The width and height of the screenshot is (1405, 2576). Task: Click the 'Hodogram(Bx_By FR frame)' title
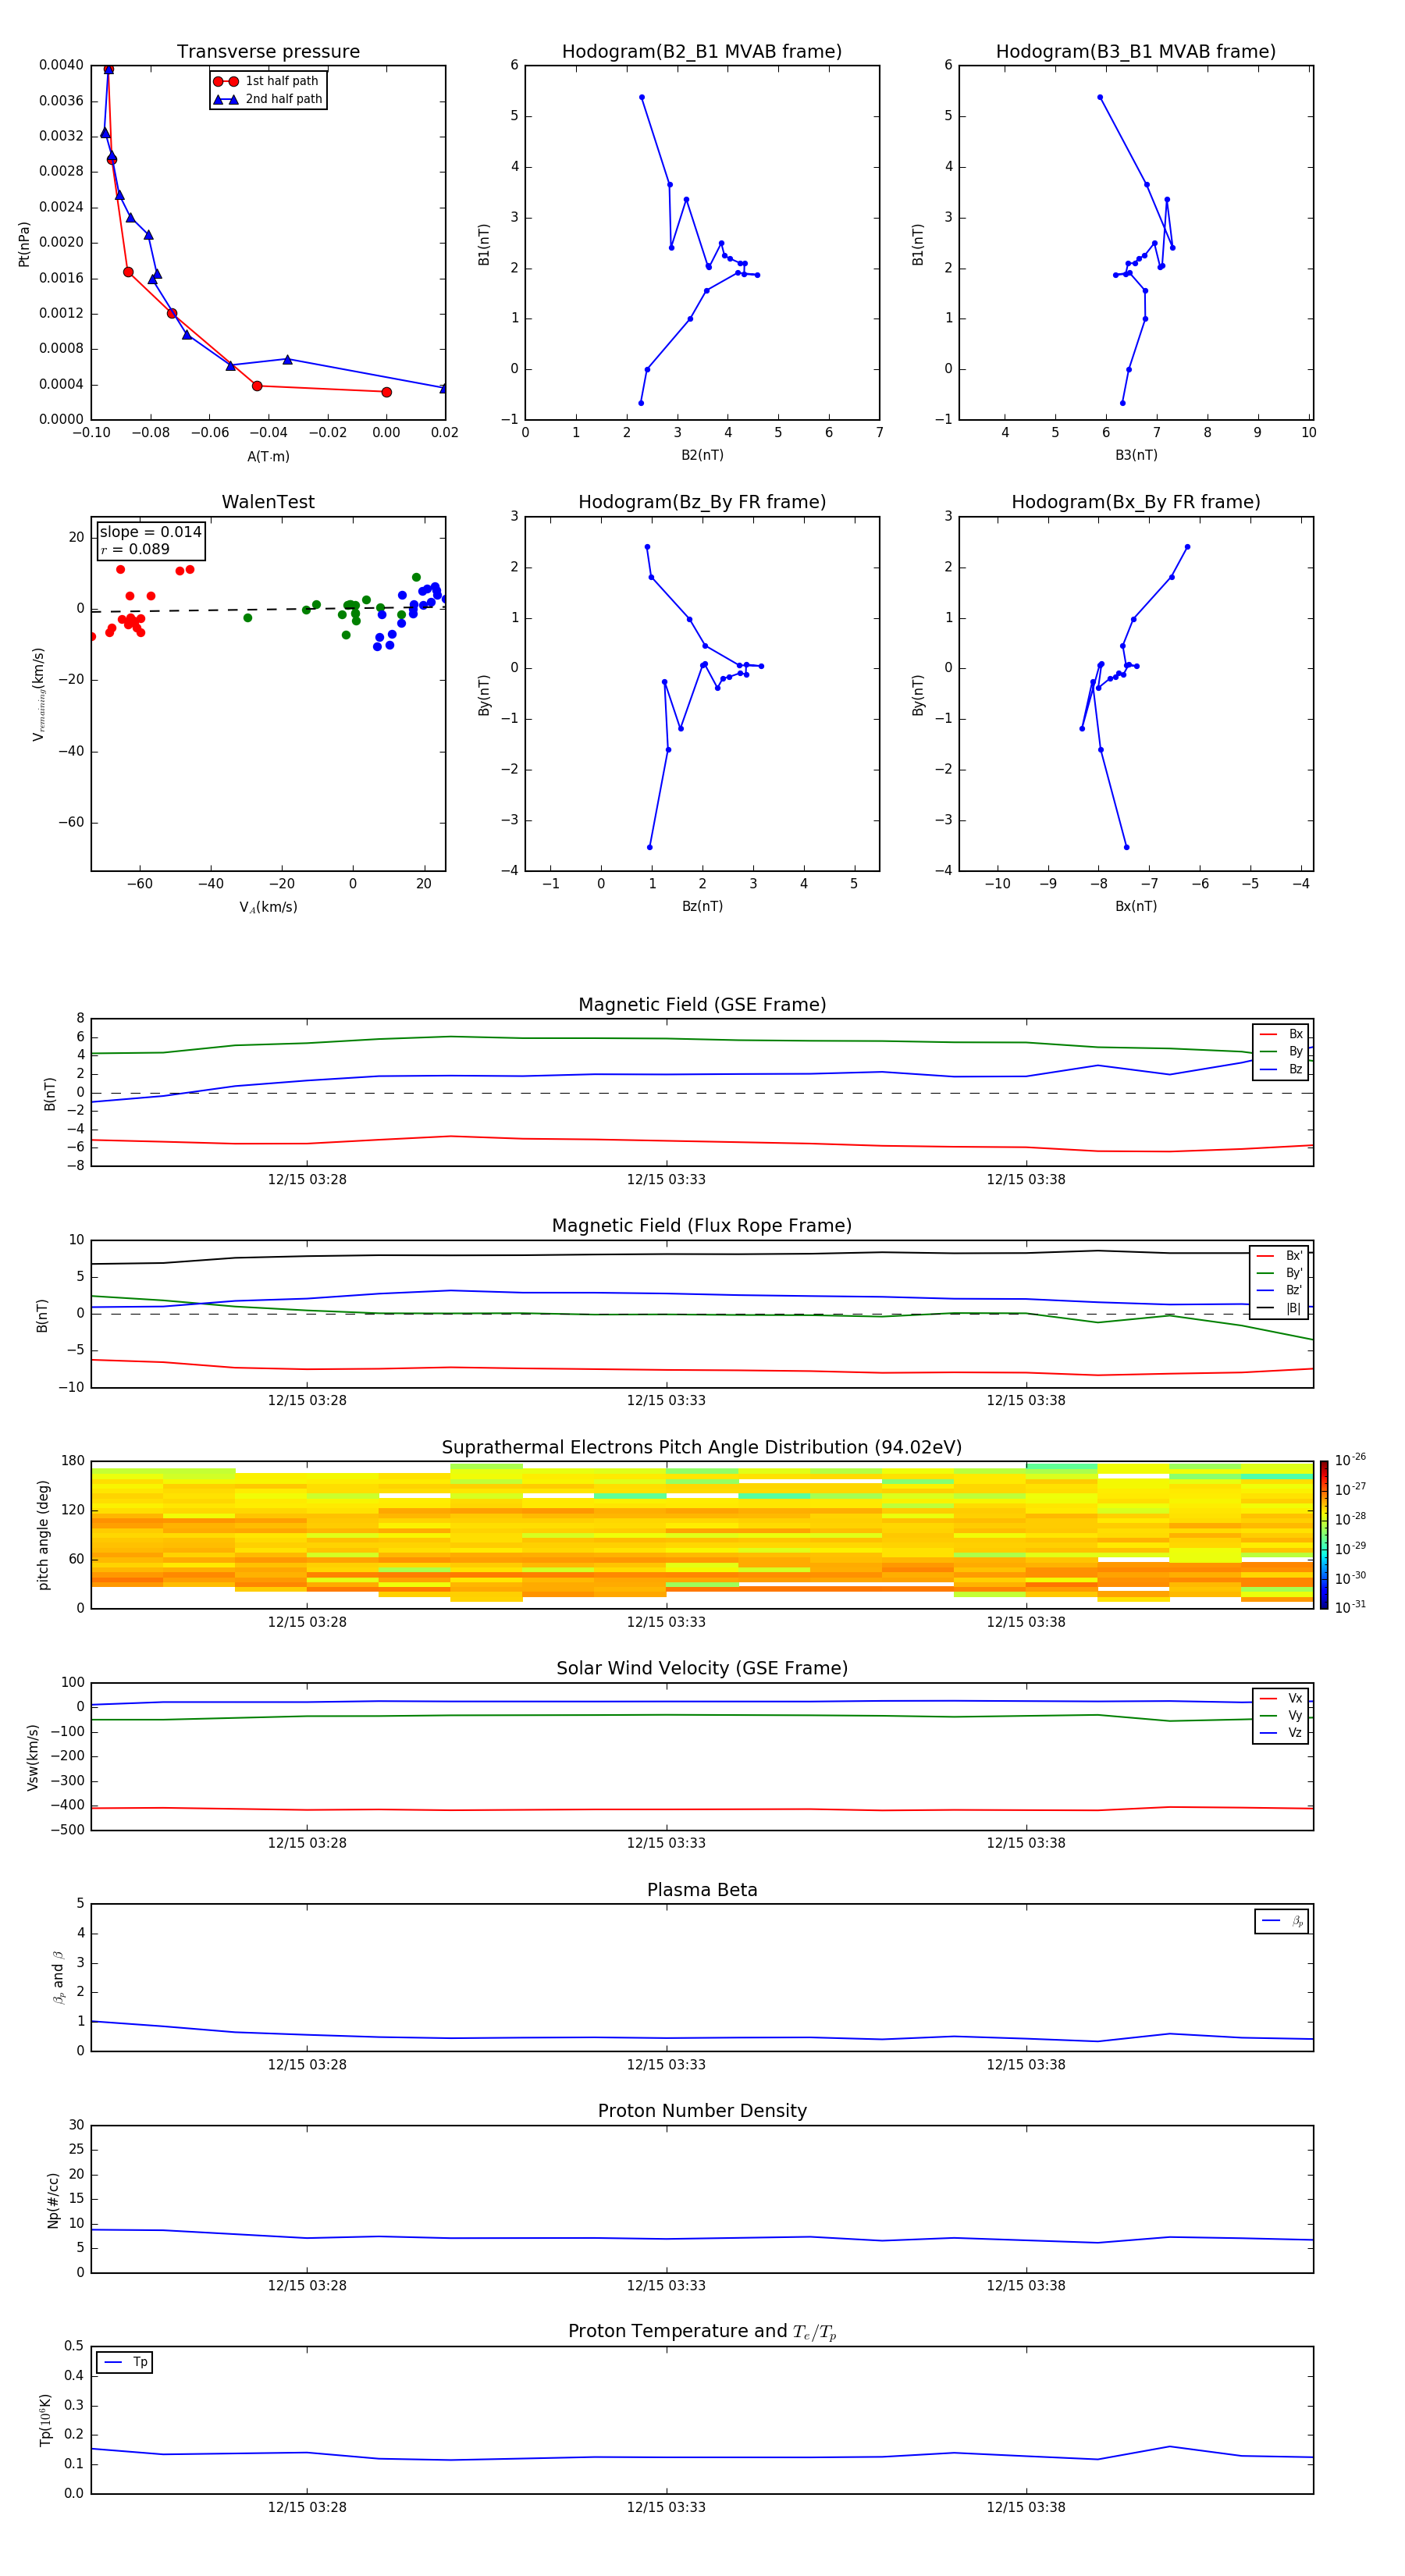click(x=1136, y=502)
